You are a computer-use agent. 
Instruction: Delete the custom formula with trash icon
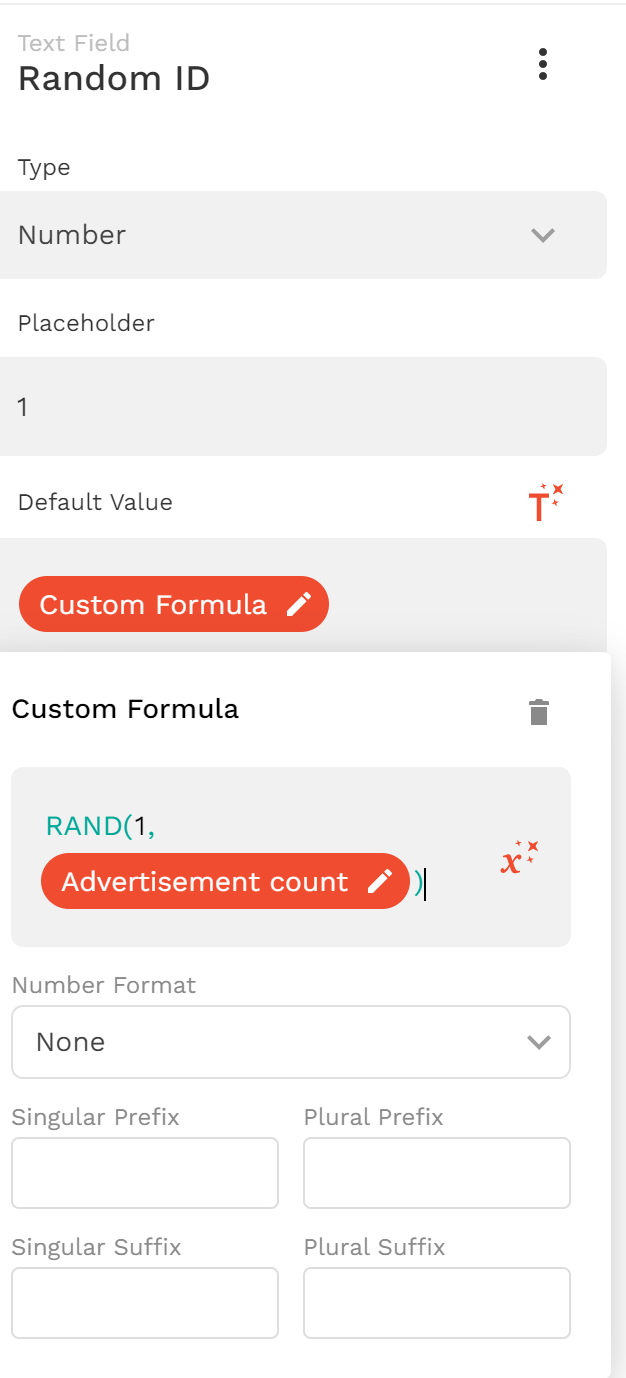pyautogui.click(x=539, y=712)
